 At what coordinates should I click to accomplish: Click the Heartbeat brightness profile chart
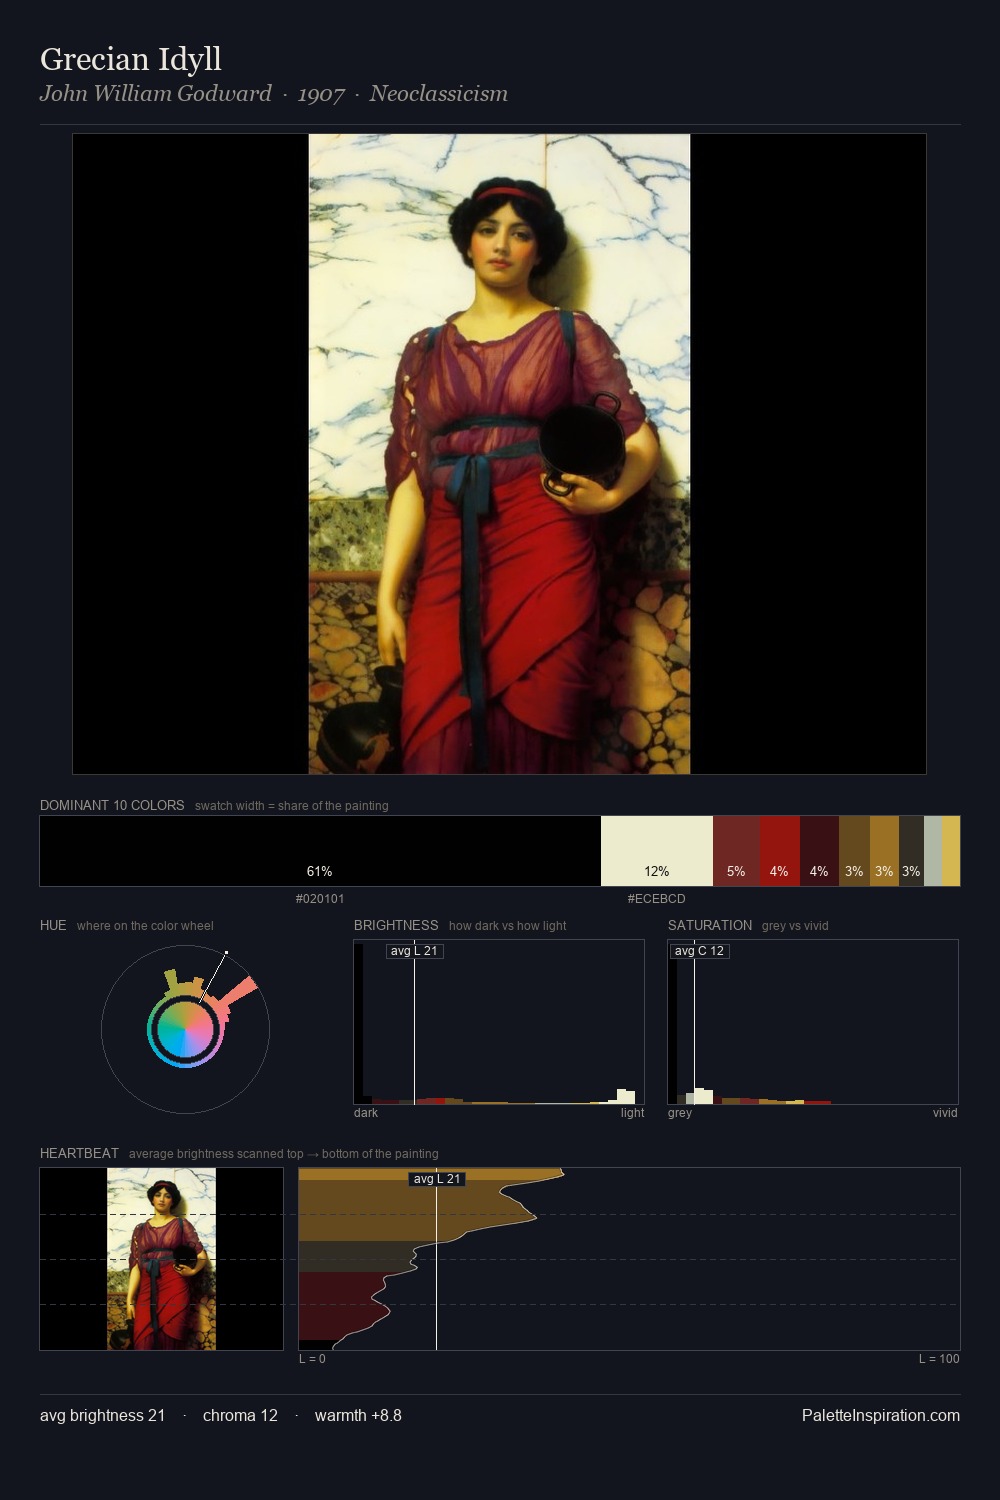pyautogui.click(x=629, y=1259)
